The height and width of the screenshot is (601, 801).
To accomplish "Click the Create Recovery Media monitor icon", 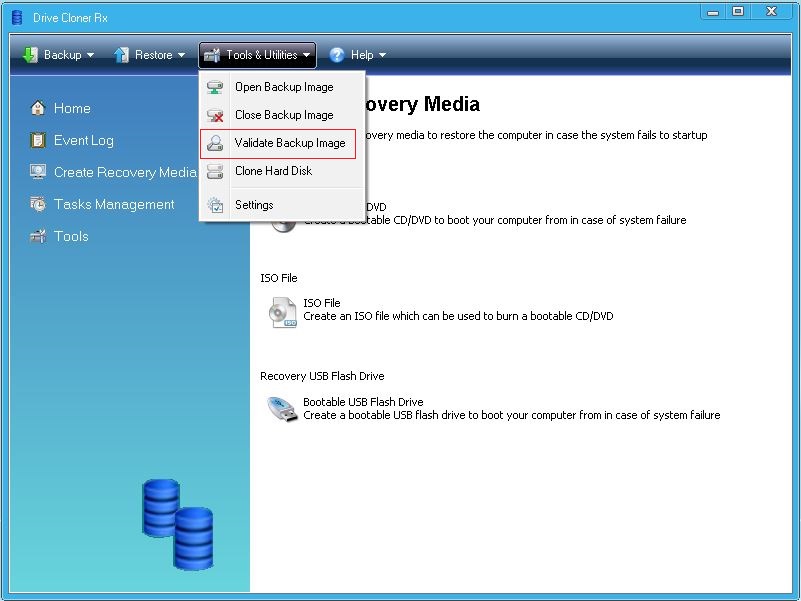I will [x=38, y=172].
